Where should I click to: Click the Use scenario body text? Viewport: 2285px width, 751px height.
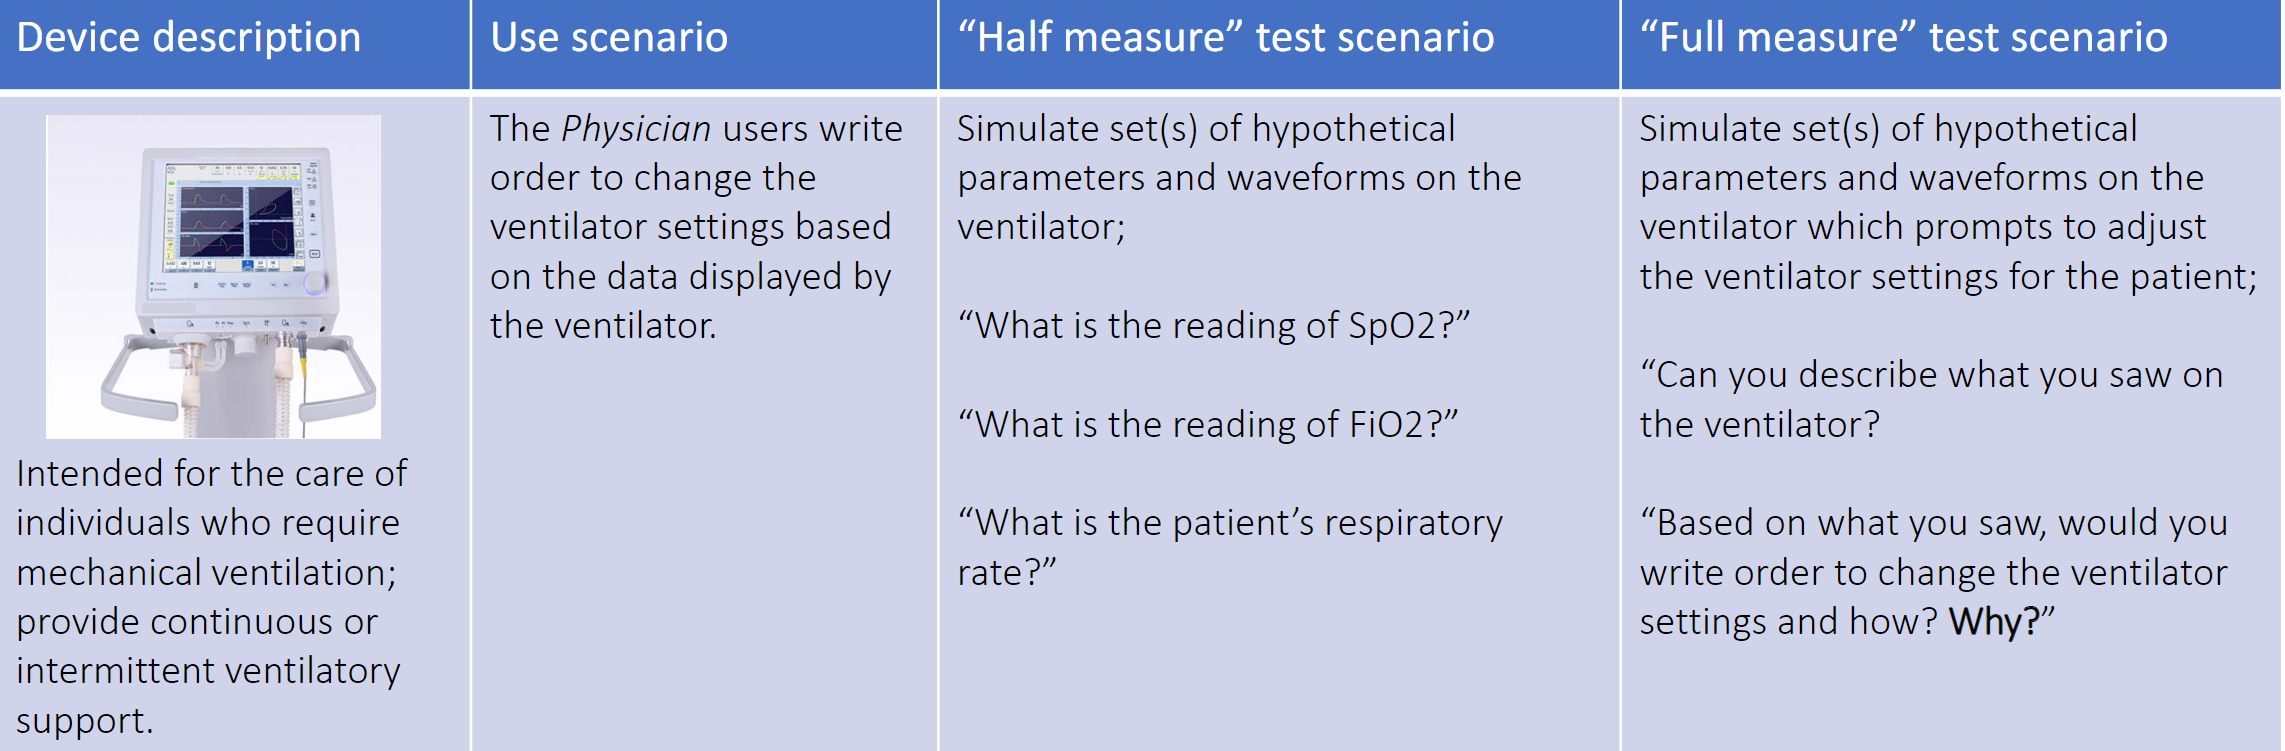tap(696, 227)
